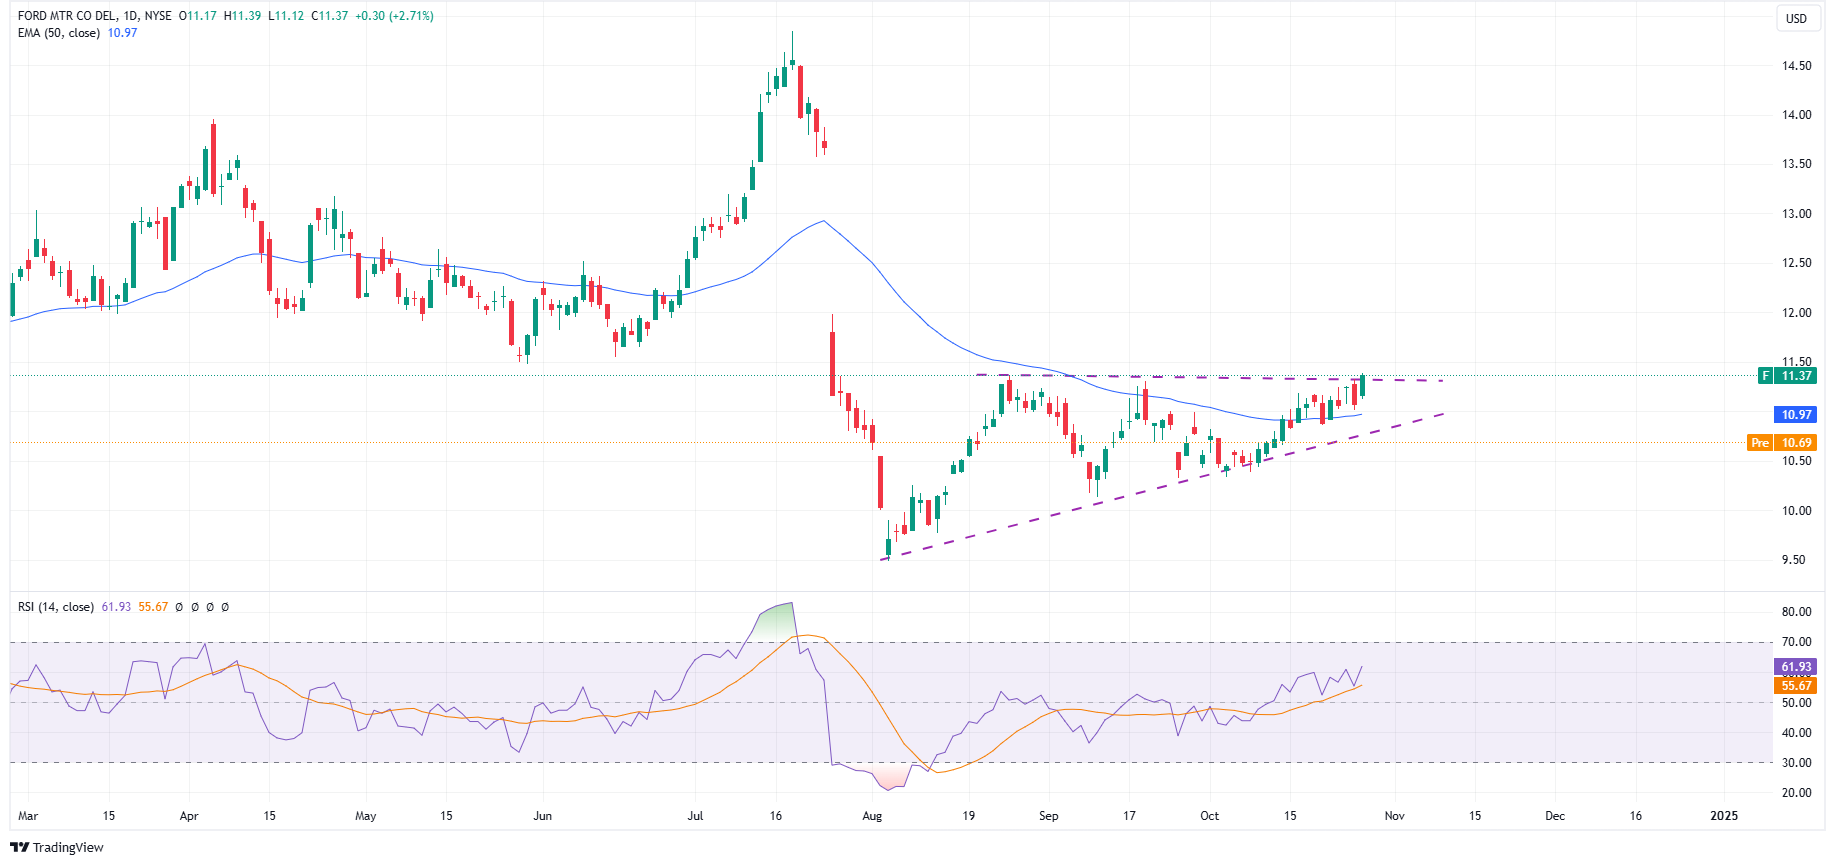Select the EMA (50, close) indicator legend

click(59, 33)
